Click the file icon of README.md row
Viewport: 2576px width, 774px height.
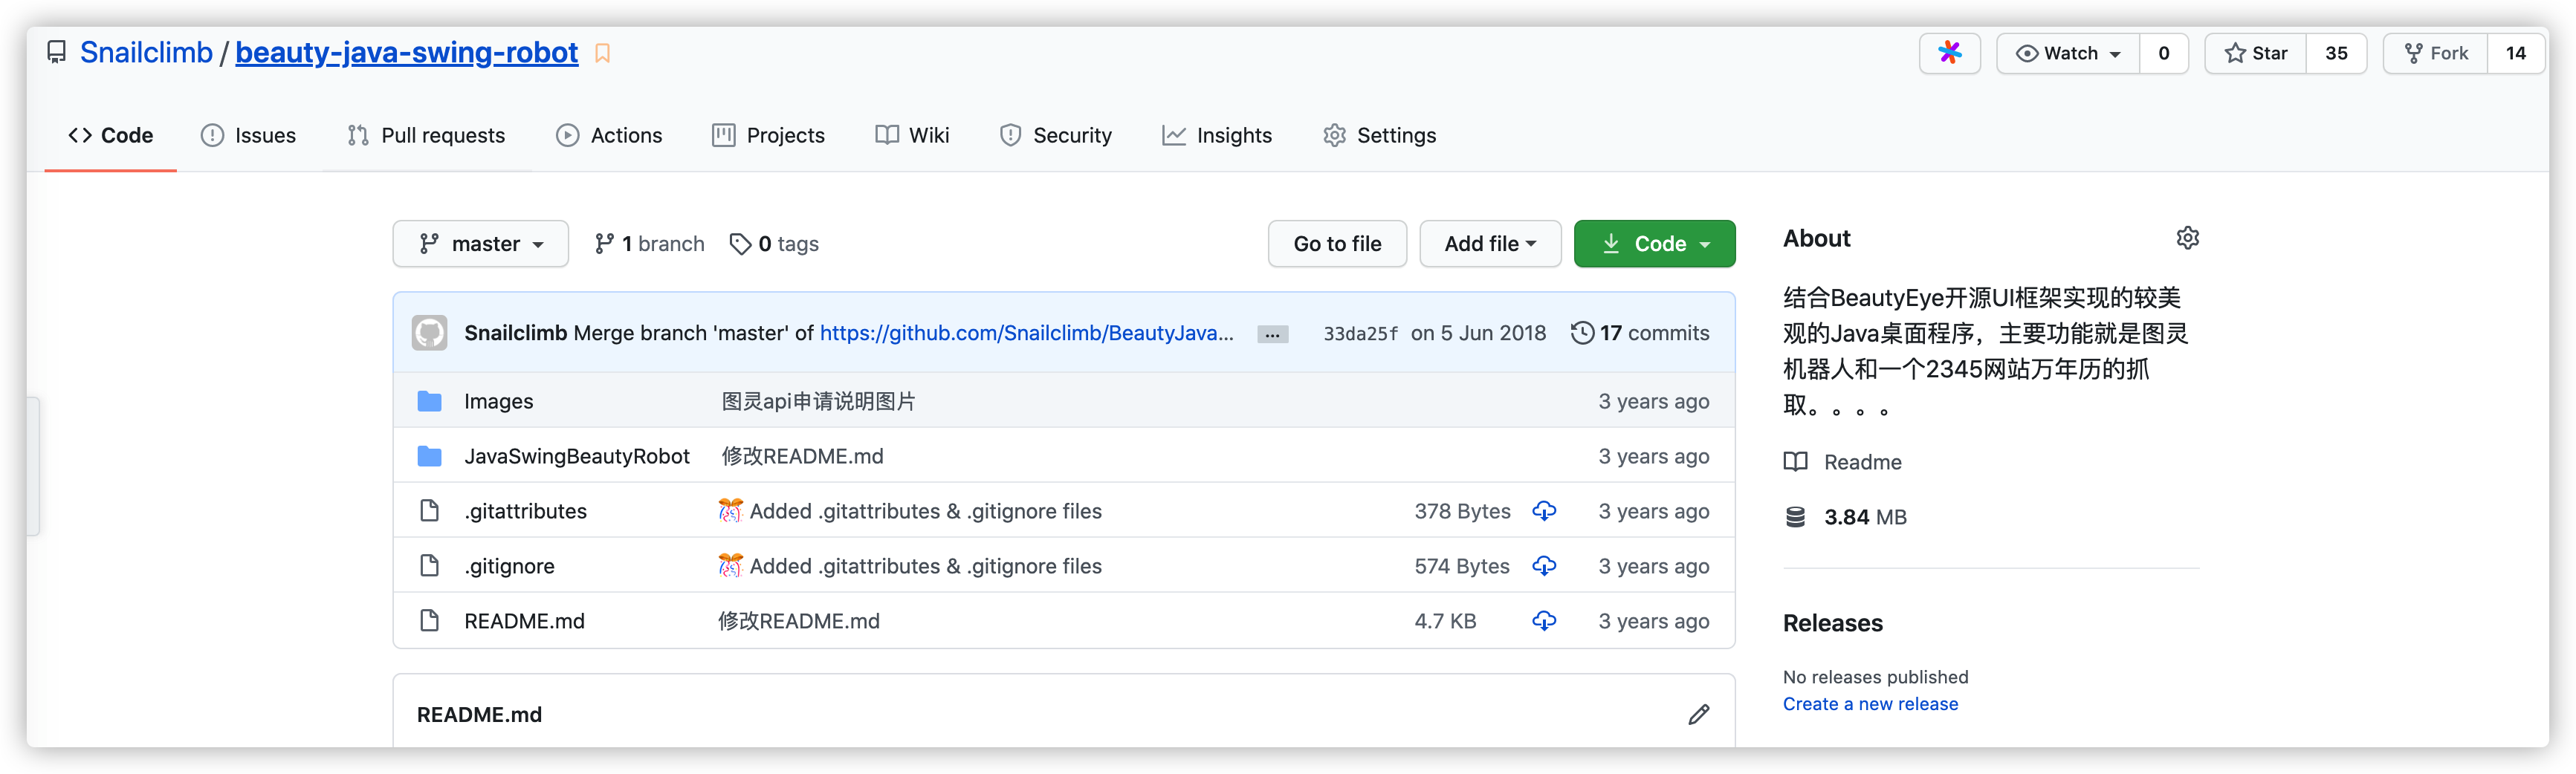pyautogui.click(x=430, y=621)
